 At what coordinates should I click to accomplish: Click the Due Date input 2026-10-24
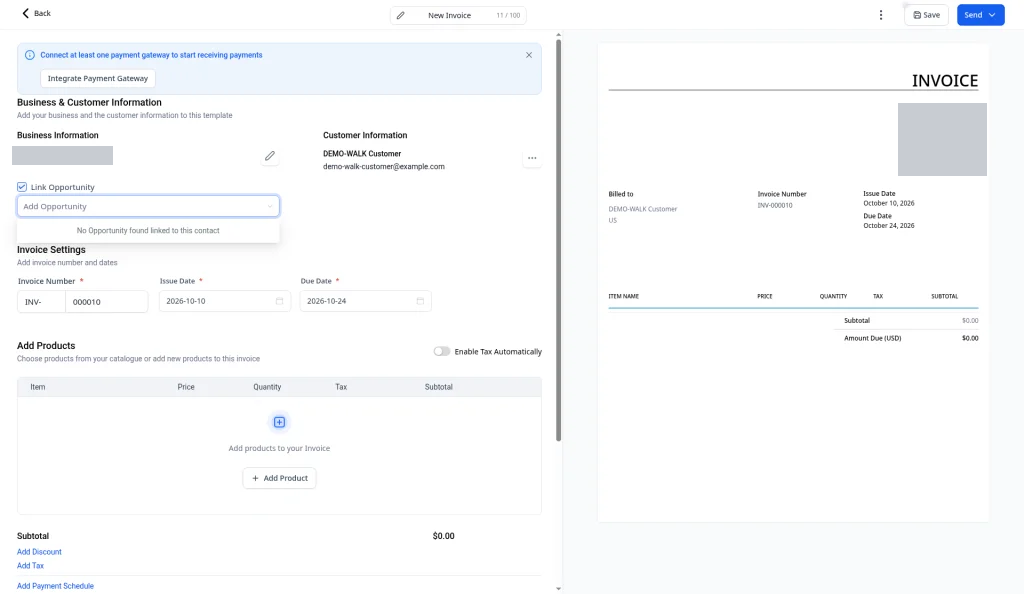[366, 301]
